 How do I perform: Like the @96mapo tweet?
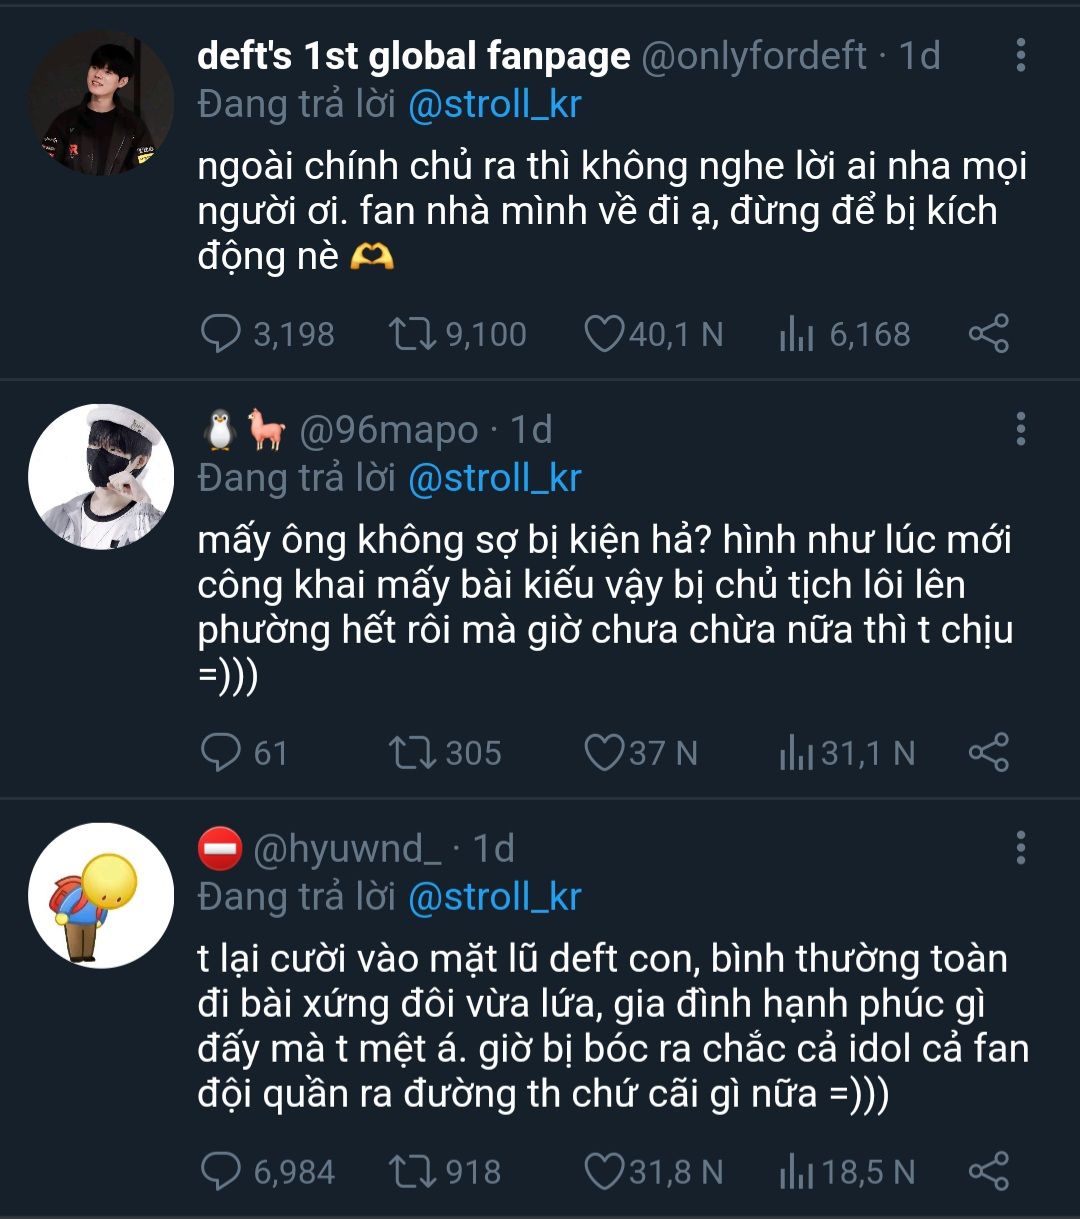[x=603, y=753]
